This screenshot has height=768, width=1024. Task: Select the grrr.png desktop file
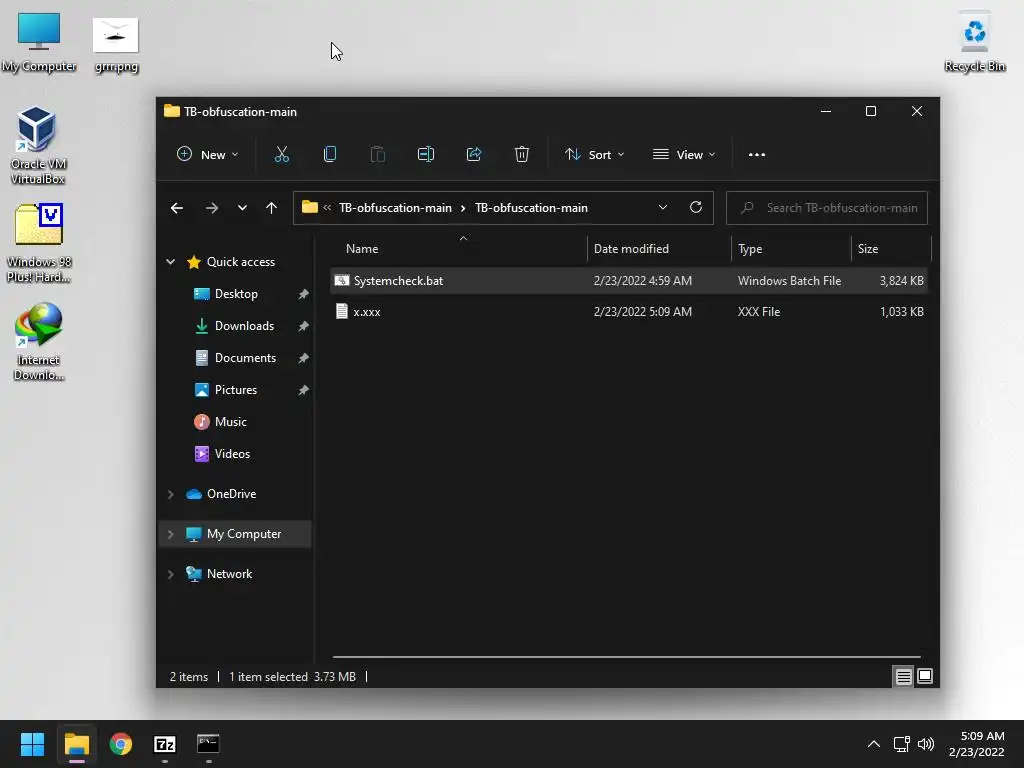coord(116,44)
